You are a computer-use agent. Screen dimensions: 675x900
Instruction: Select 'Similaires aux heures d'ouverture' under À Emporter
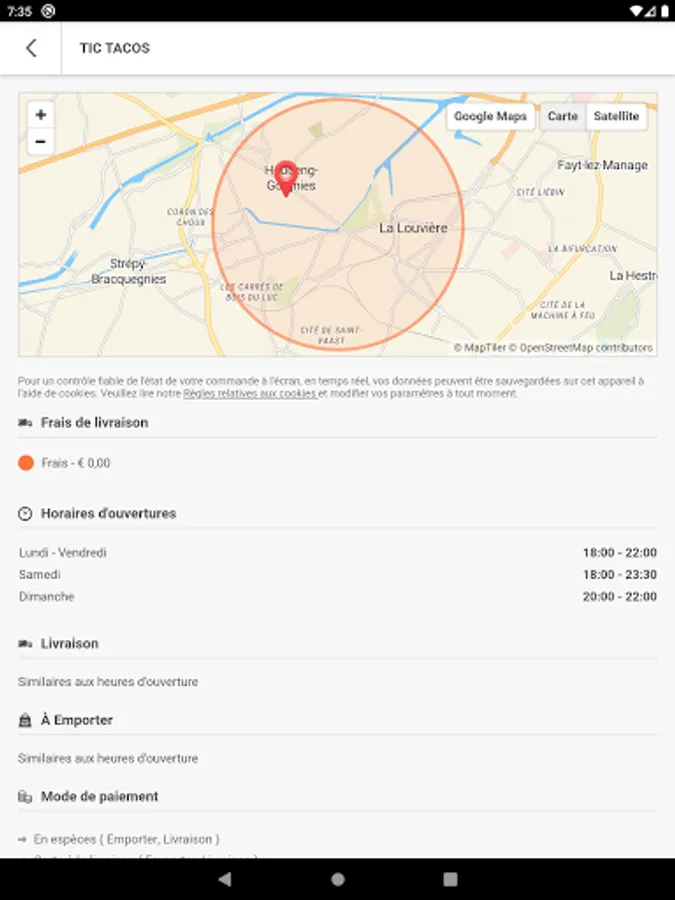tap(108, 758)
